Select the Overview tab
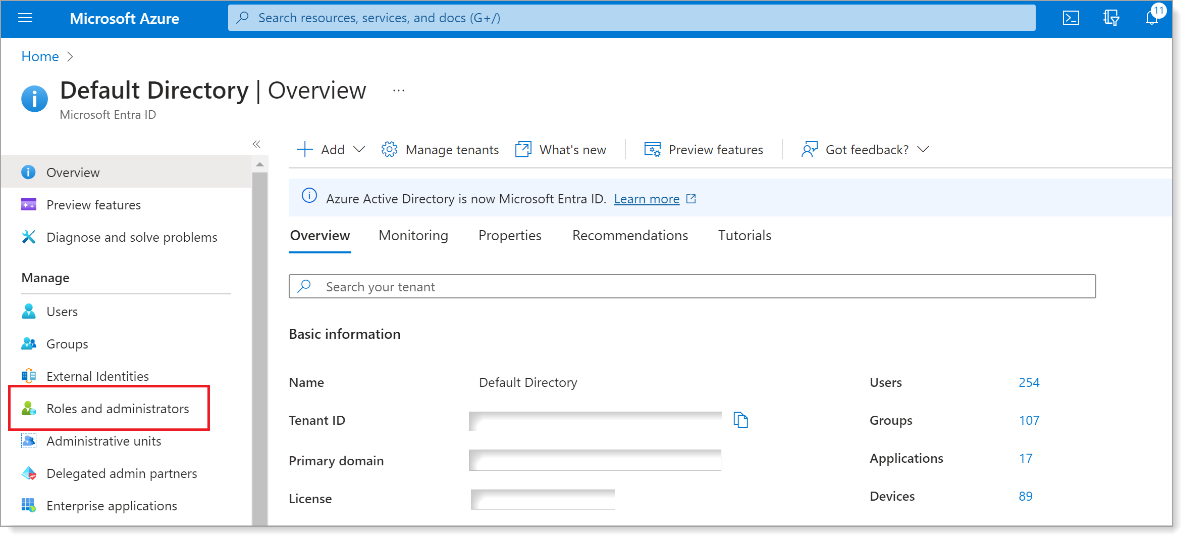Viewport: 1188px width, 542px height. pos(320,236)
